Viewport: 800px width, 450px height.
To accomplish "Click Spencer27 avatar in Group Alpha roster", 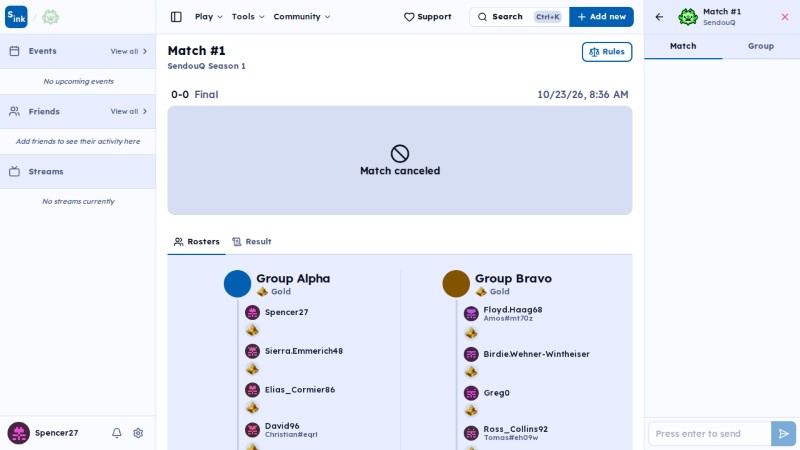I will 253,312.
